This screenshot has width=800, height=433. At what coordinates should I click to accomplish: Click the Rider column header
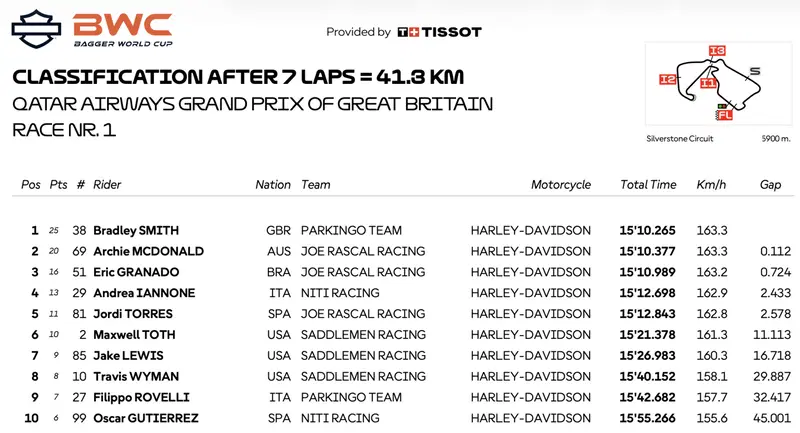click(107, 185)
